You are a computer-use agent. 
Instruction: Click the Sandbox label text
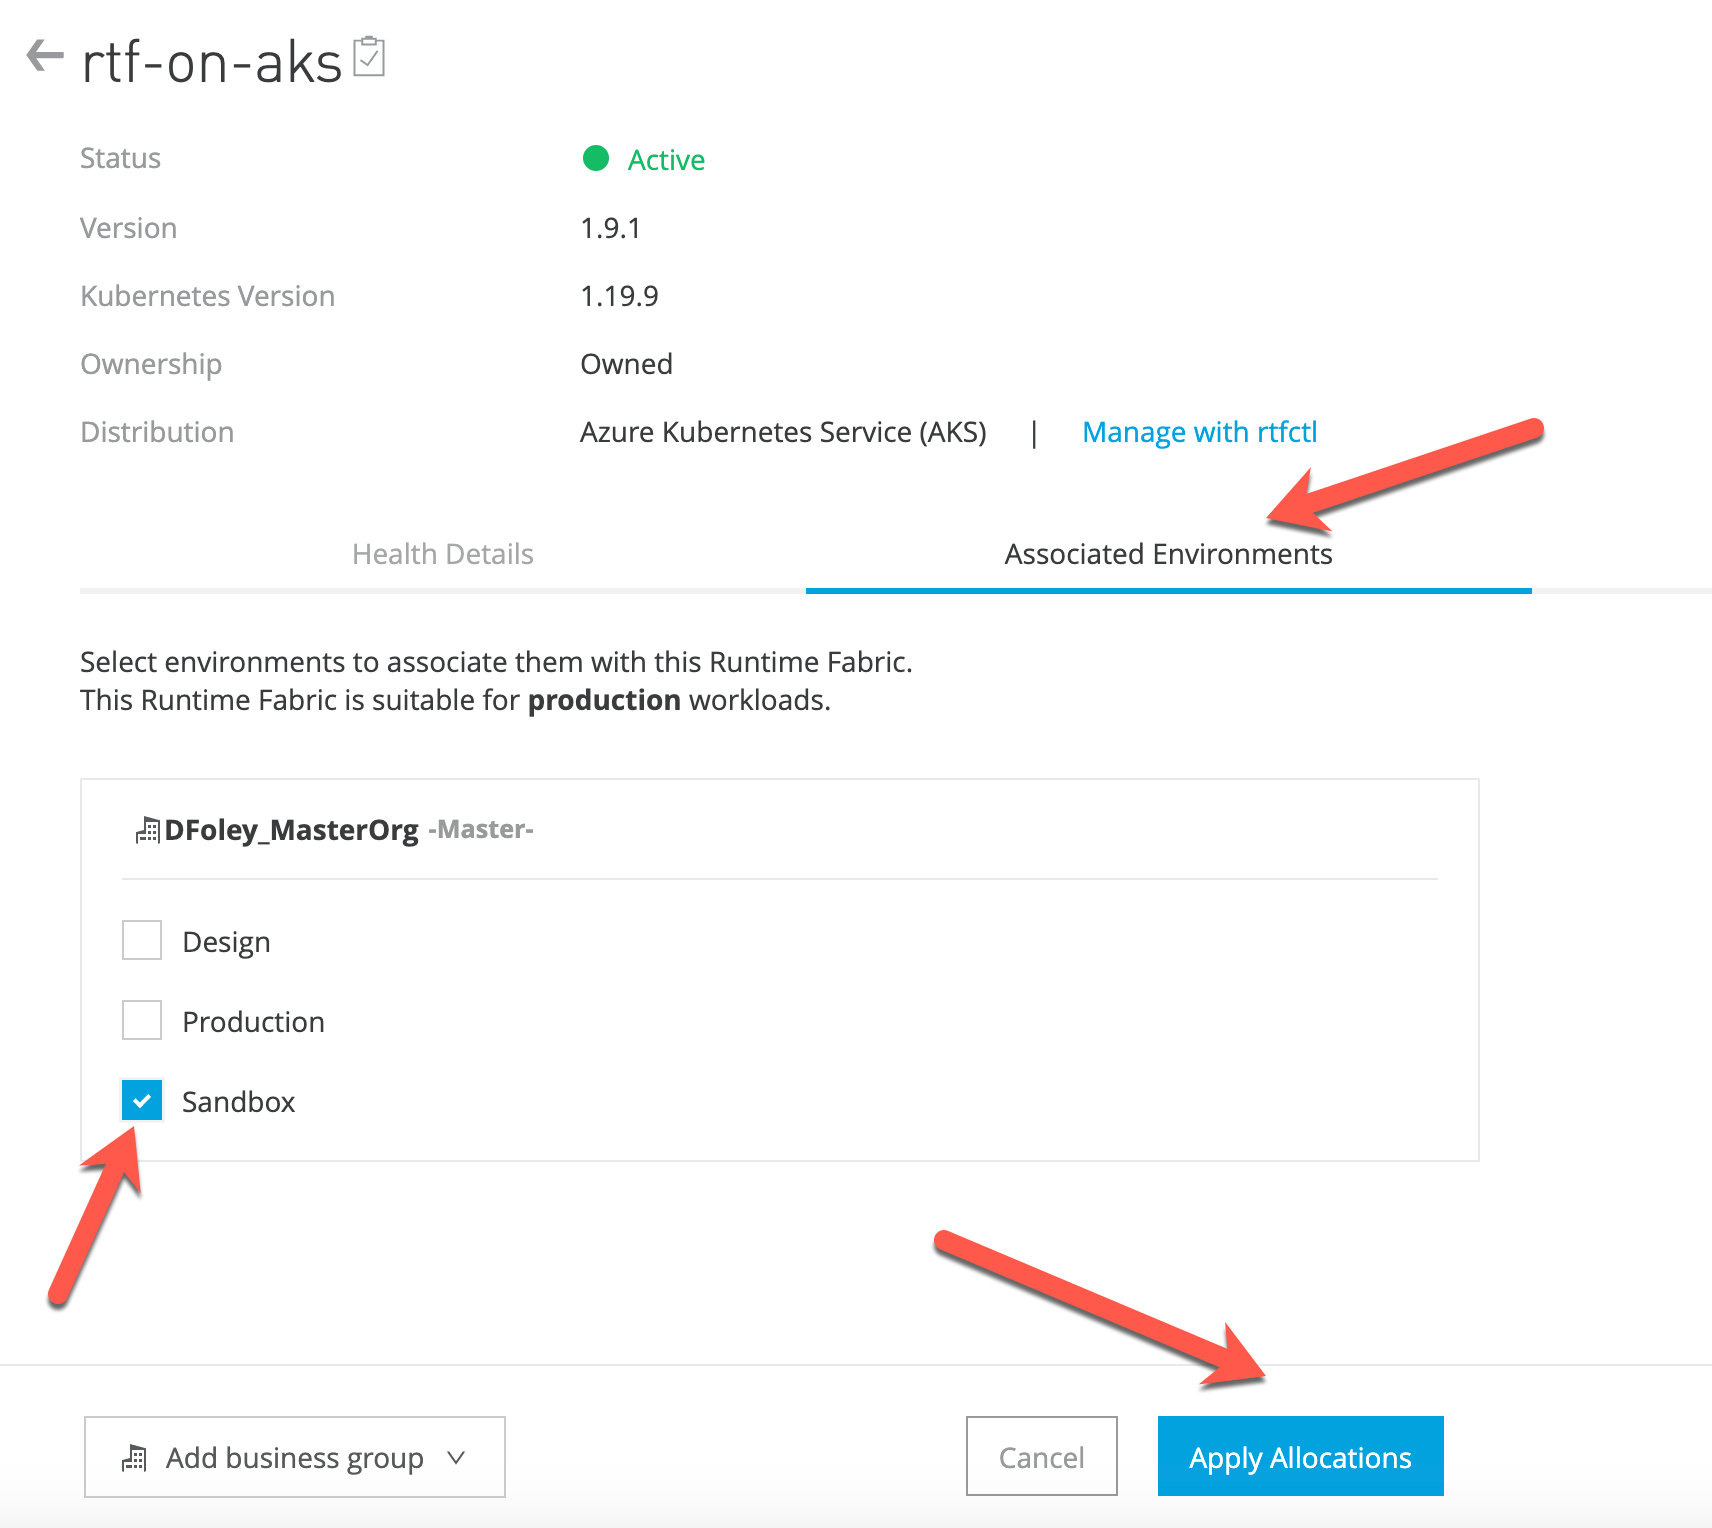(x=238, y=1102)
